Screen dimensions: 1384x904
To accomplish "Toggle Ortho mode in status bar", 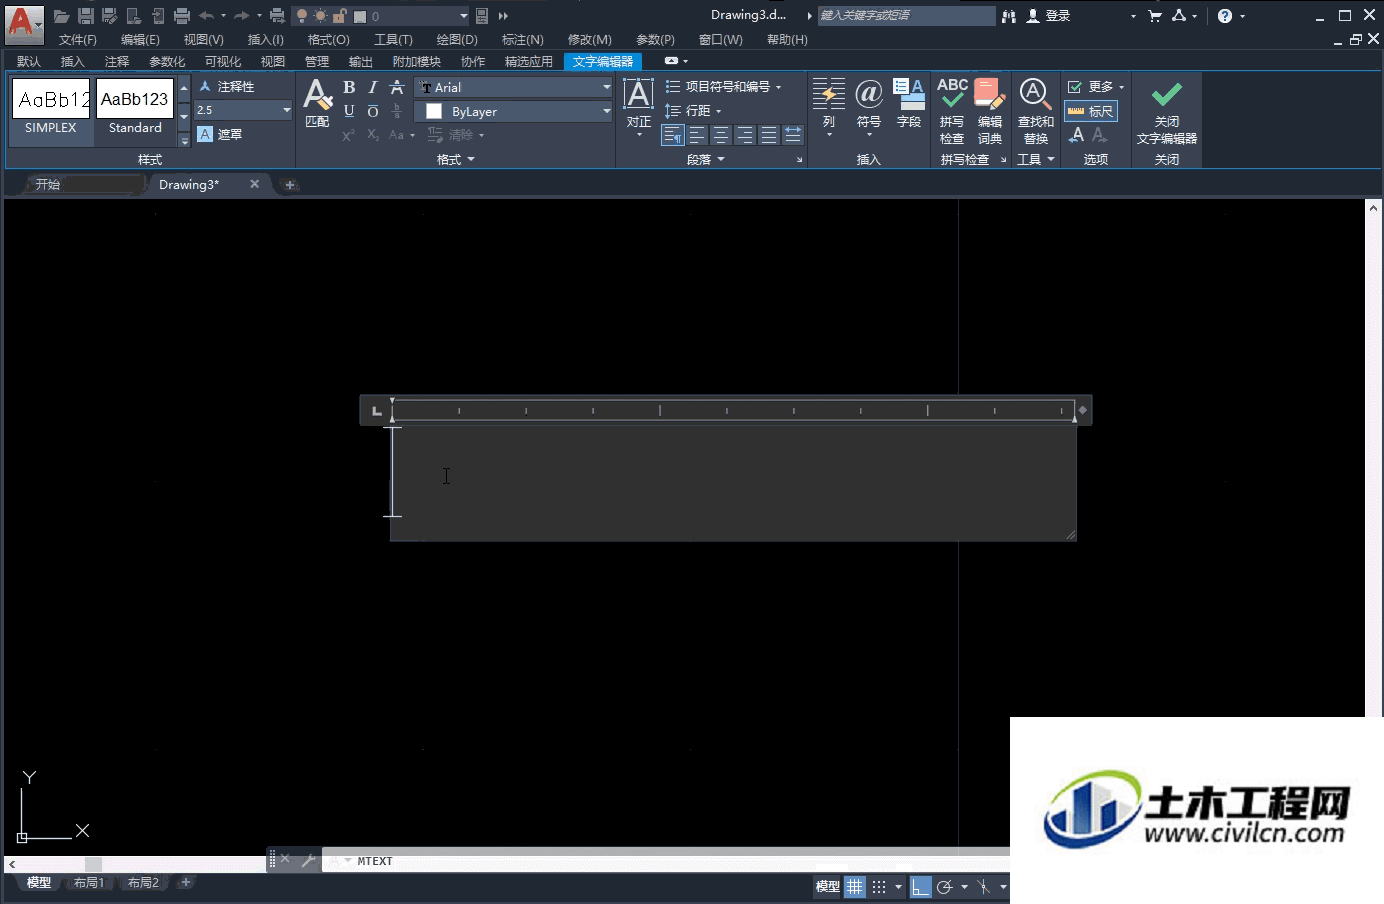I will pos(921,887).
